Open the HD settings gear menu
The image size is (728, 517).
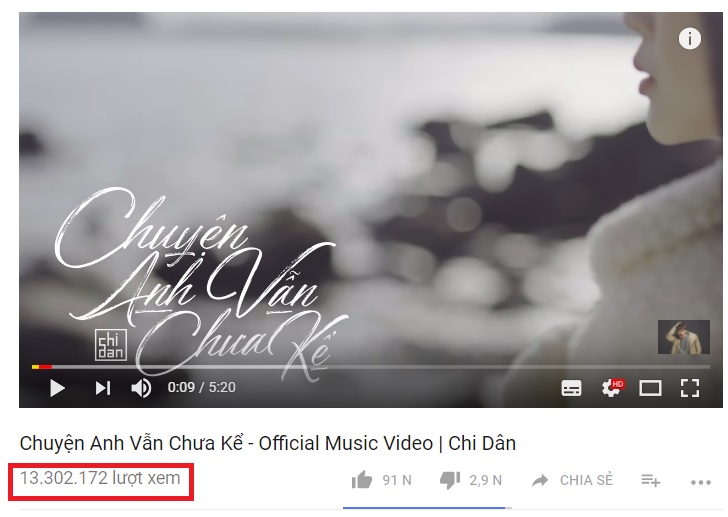point(612,388)
